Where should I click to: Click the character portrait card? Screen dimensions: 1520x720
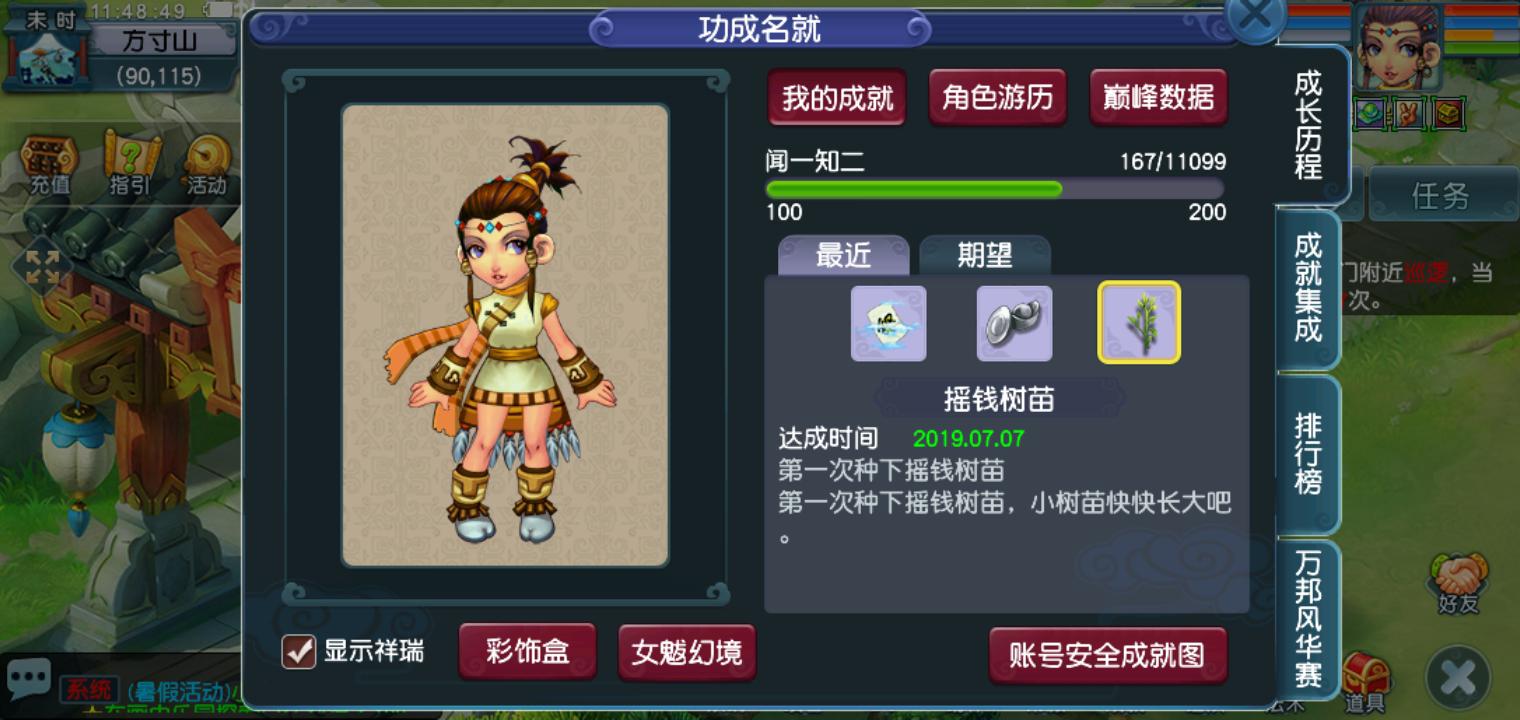(x=505, y=335)
